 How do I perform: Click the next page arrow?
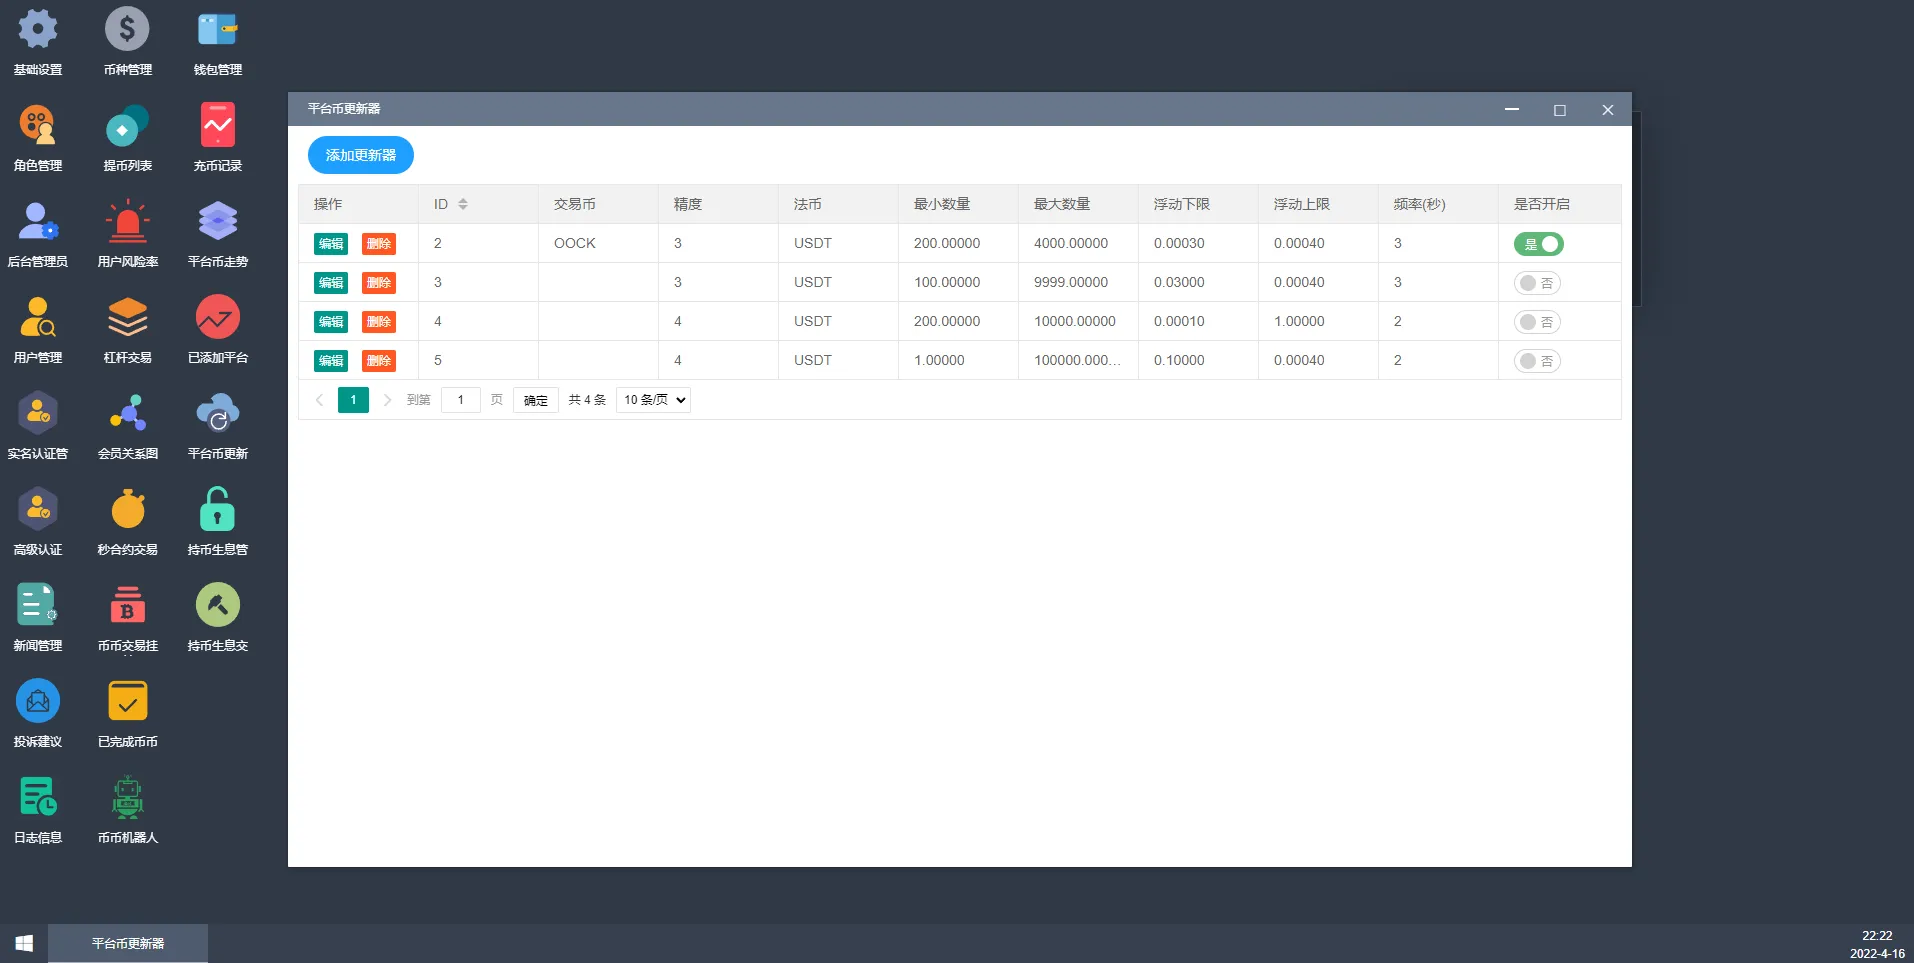coord(387,400)
